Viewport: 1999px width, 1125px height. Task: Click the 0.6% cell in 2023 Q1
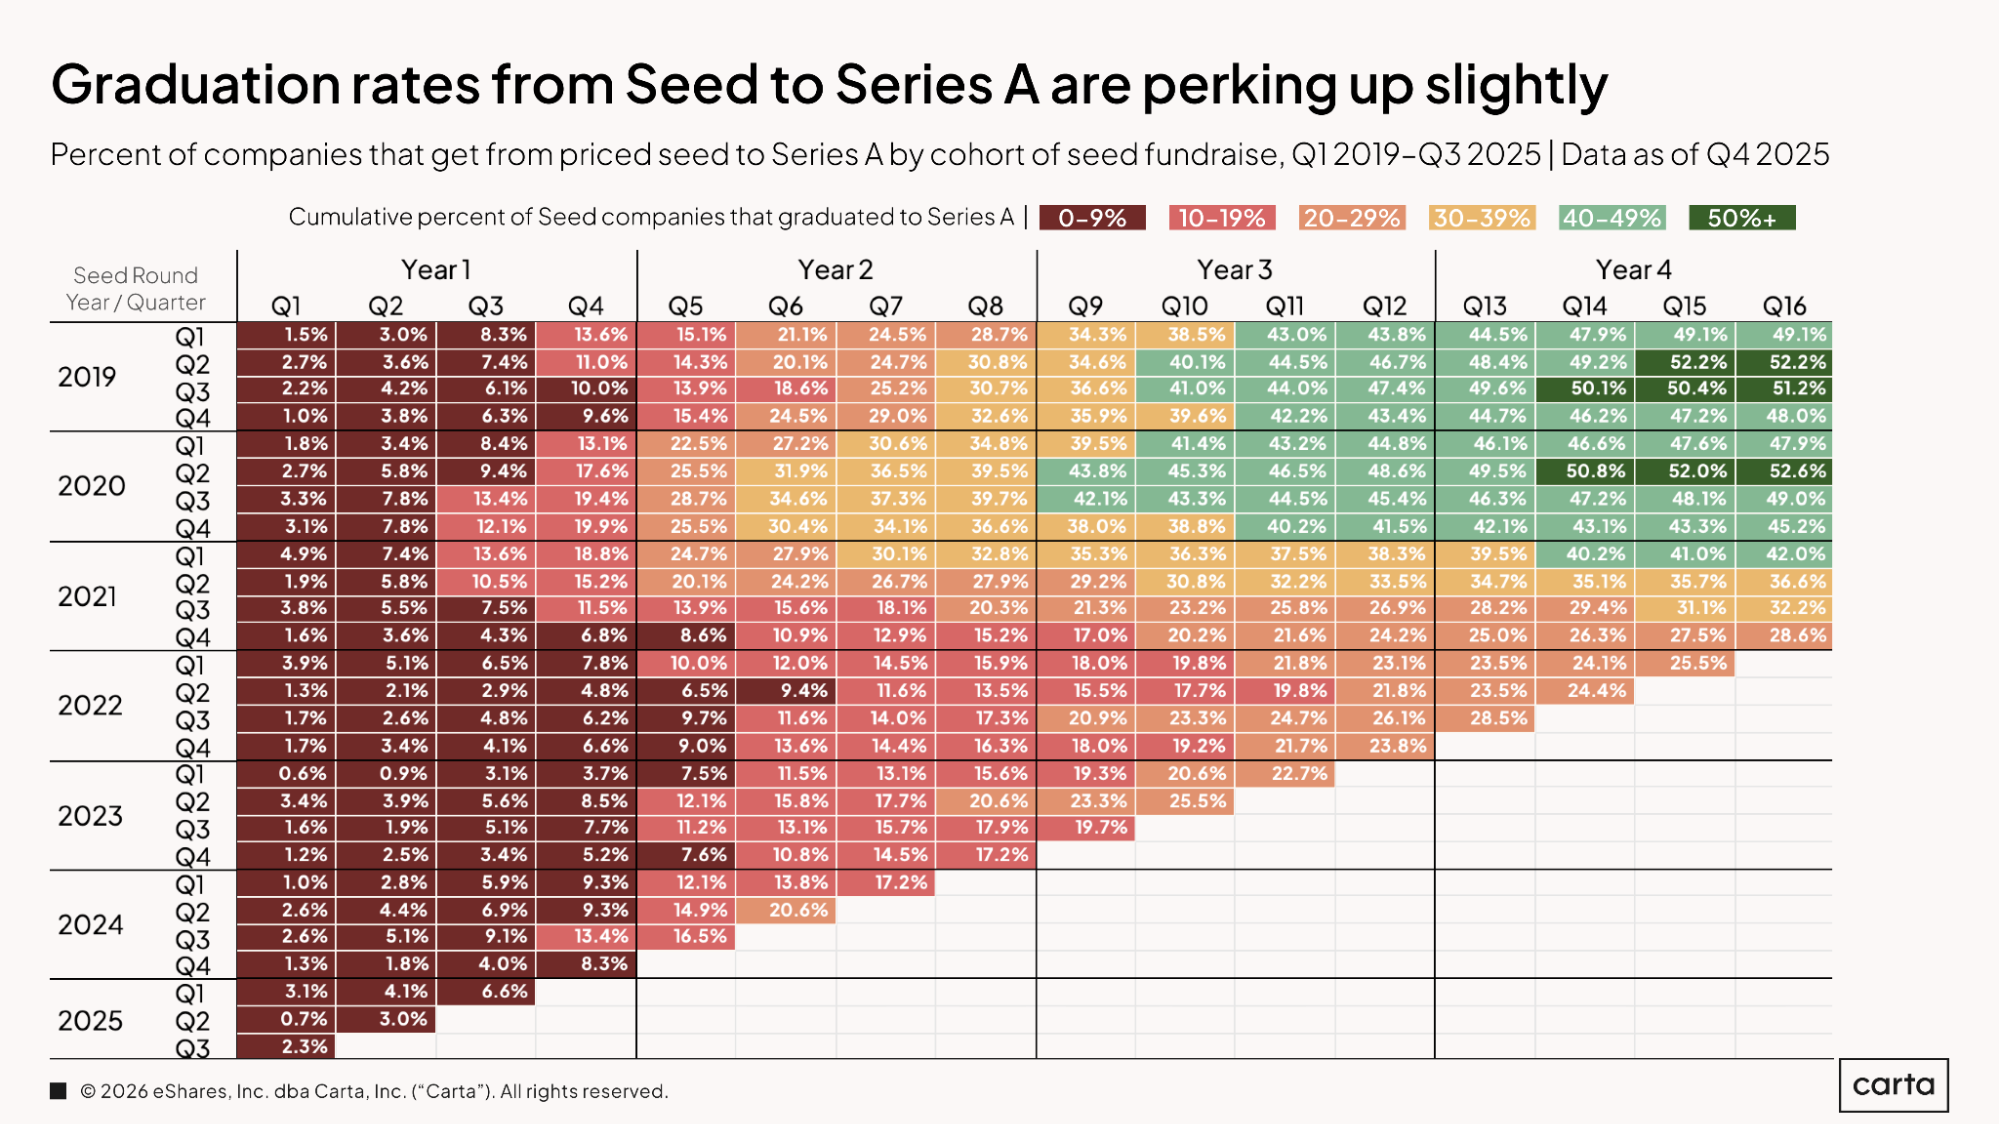(286, 773)
